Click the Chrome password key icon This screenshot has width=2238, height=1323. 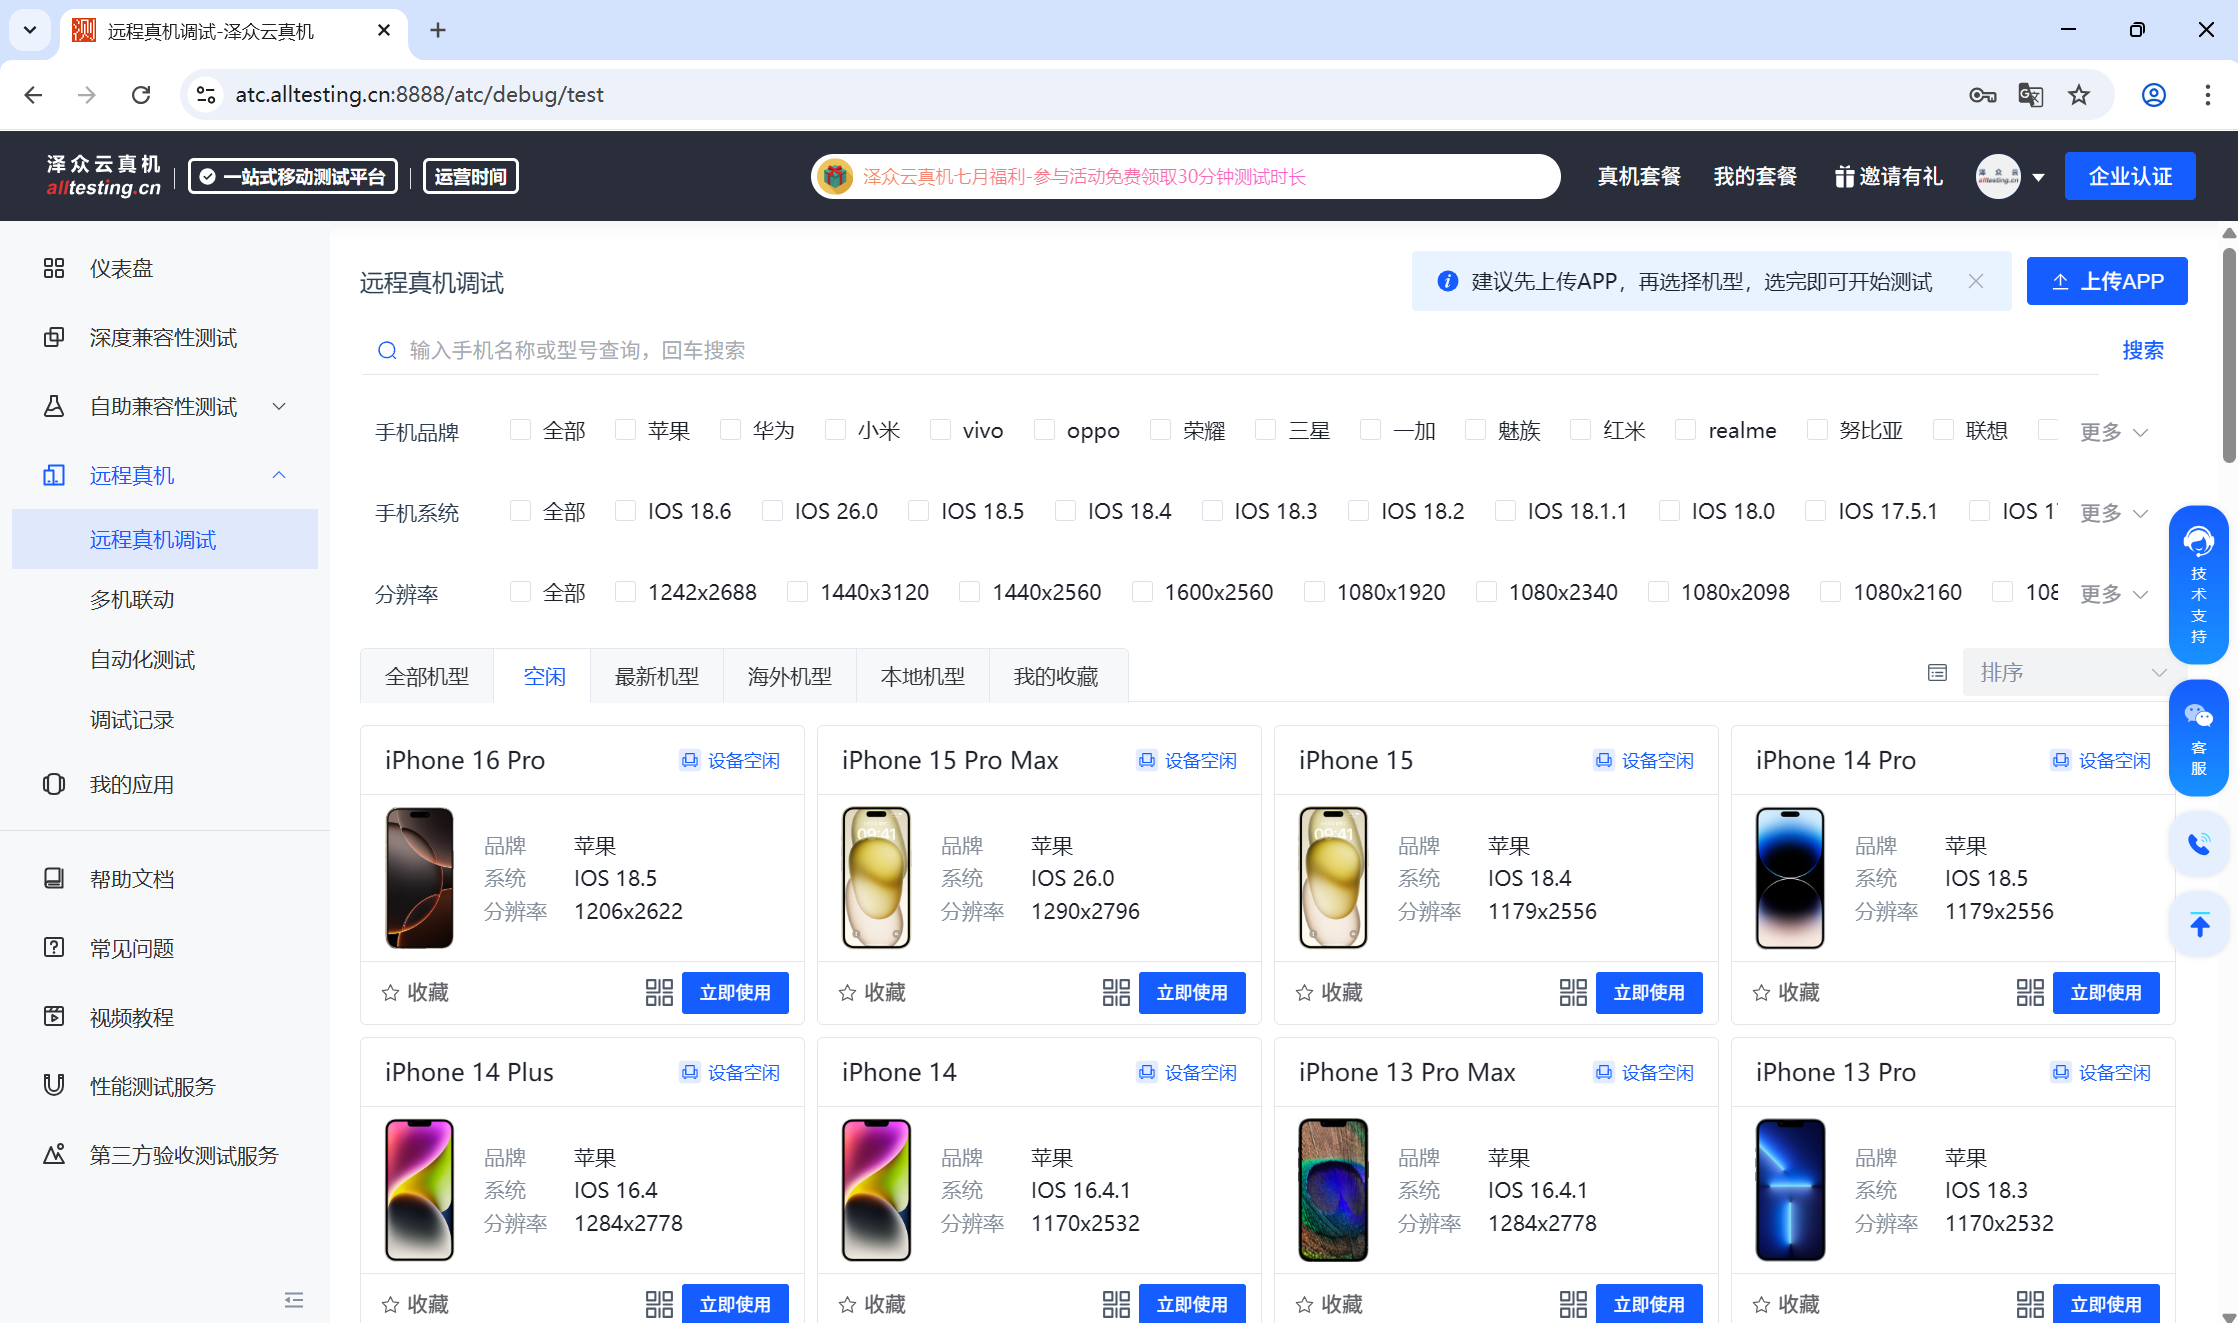pyautogui.click(x=1982, y=95)
